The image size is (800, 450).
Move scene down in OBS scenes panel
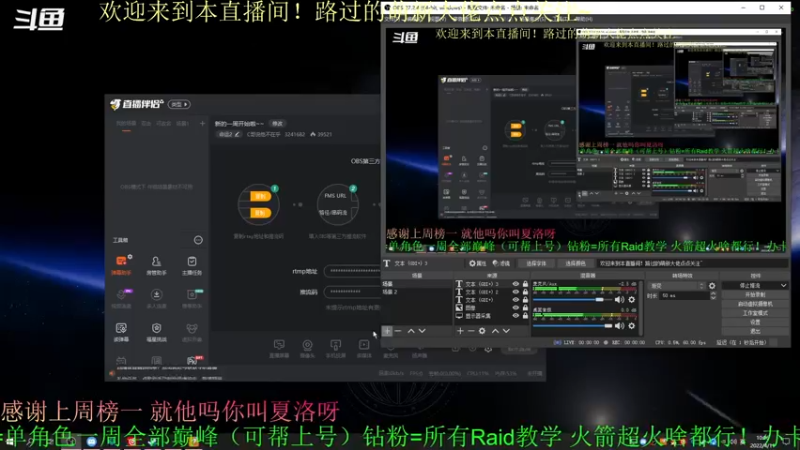tap(422, 331)
